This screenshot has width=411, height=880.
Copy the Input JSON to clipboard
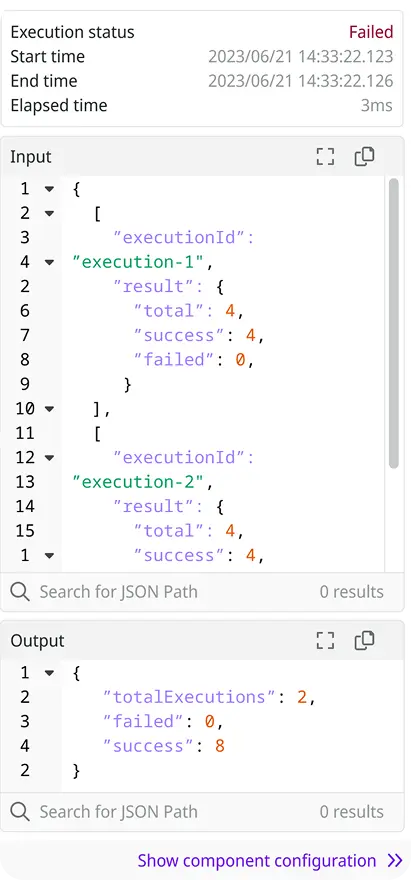pos(364,157)
